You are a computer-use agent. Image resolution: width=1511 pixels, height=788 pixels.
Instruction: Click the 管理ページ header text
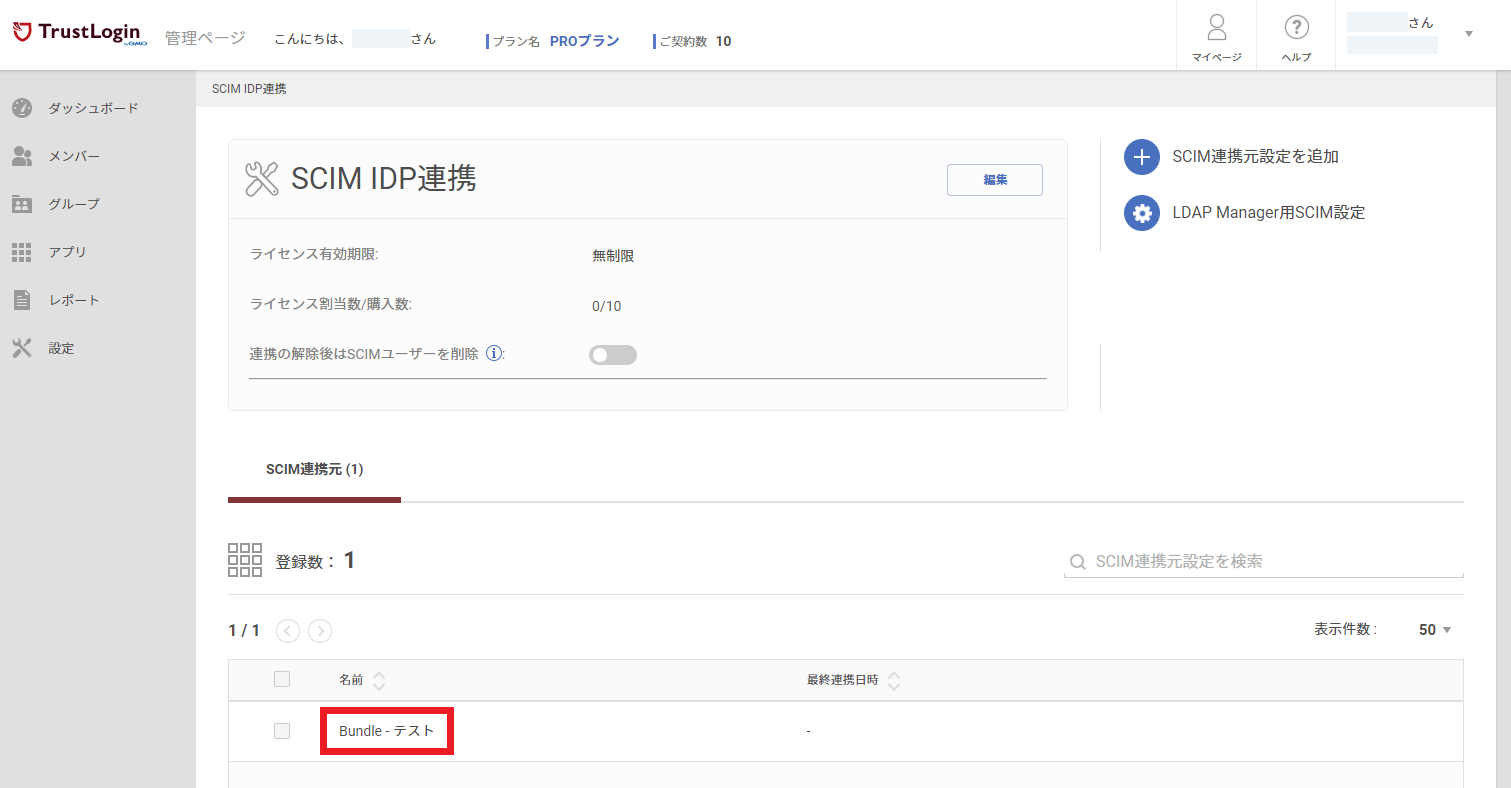(x=205, y=38)
